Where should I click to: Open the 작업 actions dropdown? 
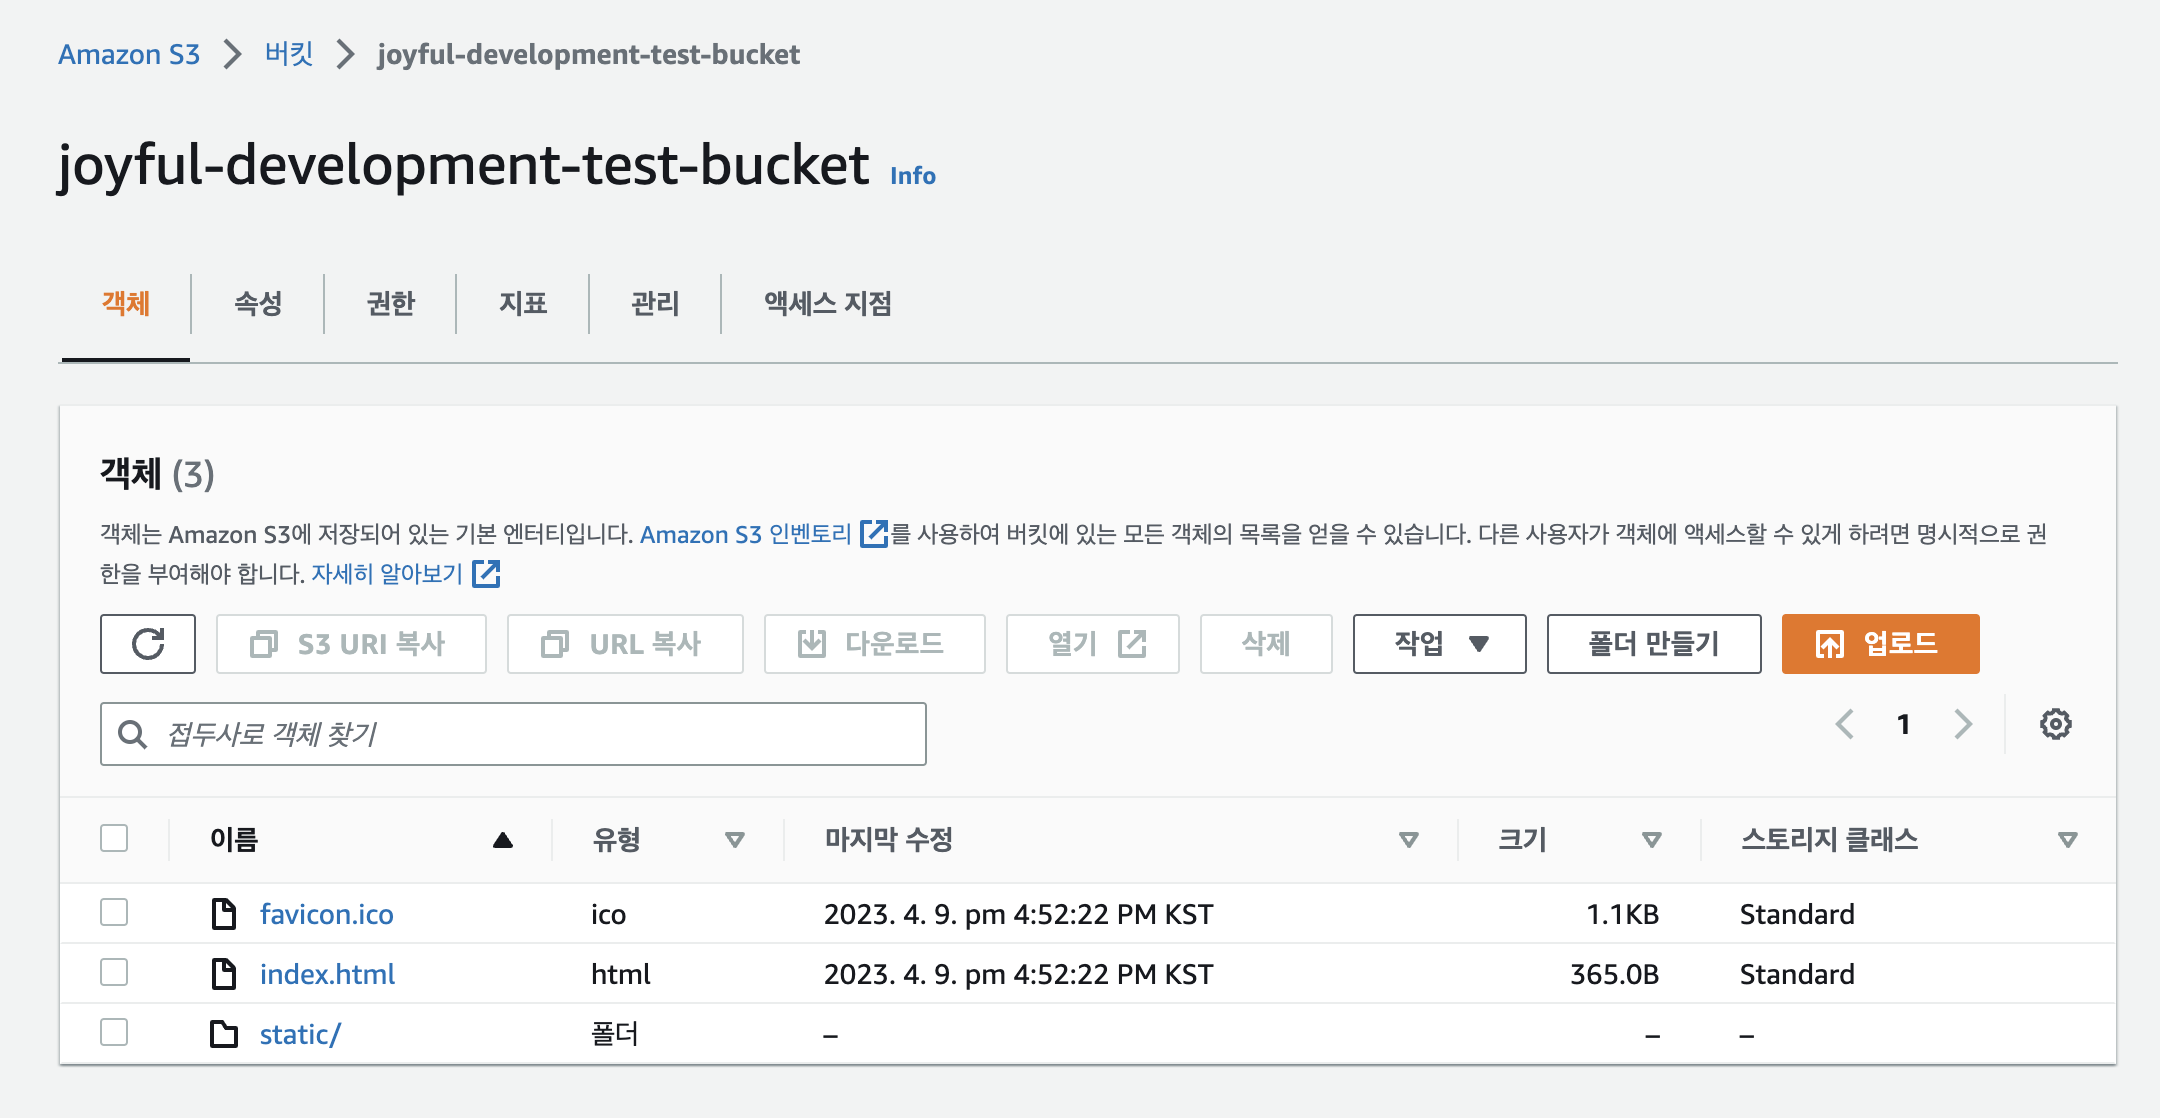[1439, 644]
